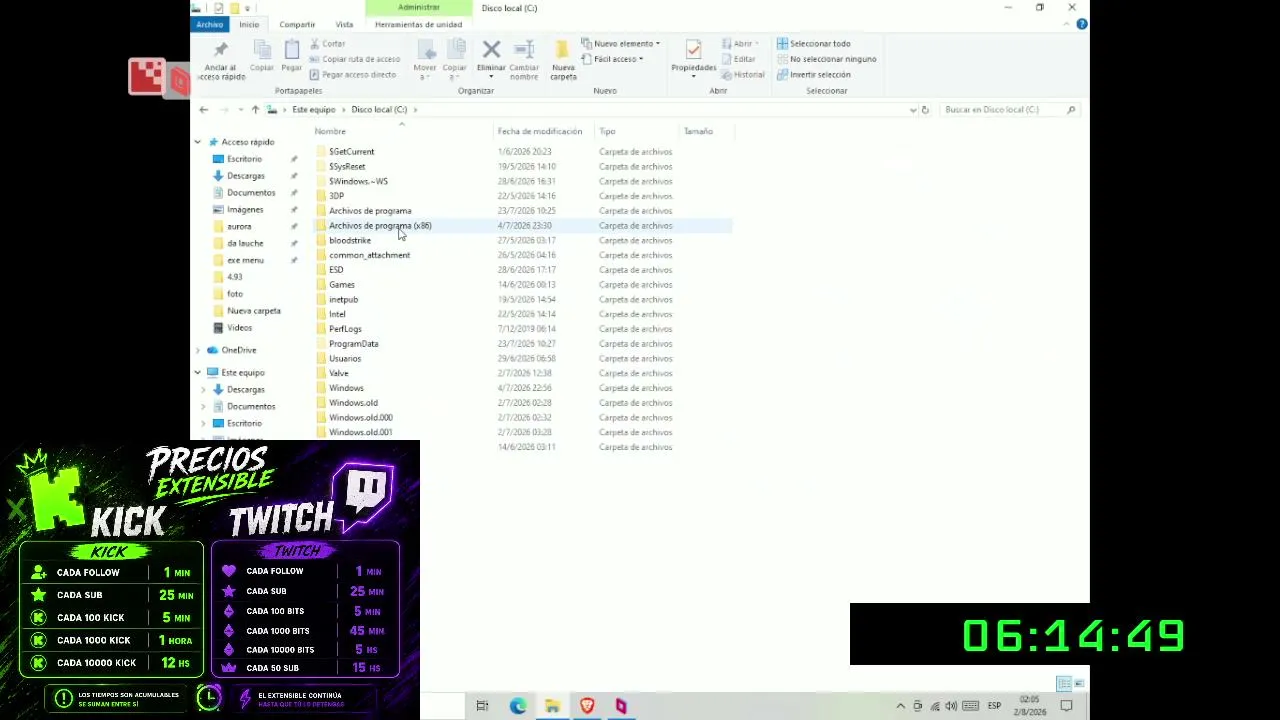Image resolution: width=1280 pixels, height=720 pixels.
Task: Open the Herramientas de unidad tab
Action: (x=418, y=24)
